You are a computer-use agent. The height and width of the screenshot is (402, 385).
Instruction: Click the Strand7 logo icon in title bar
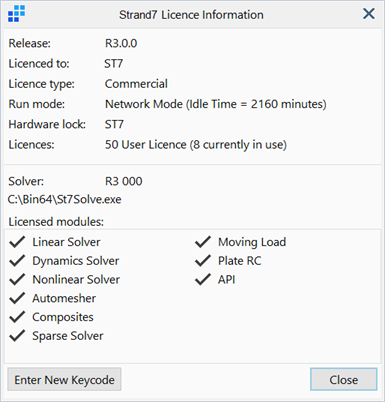(x=16, y=14)
